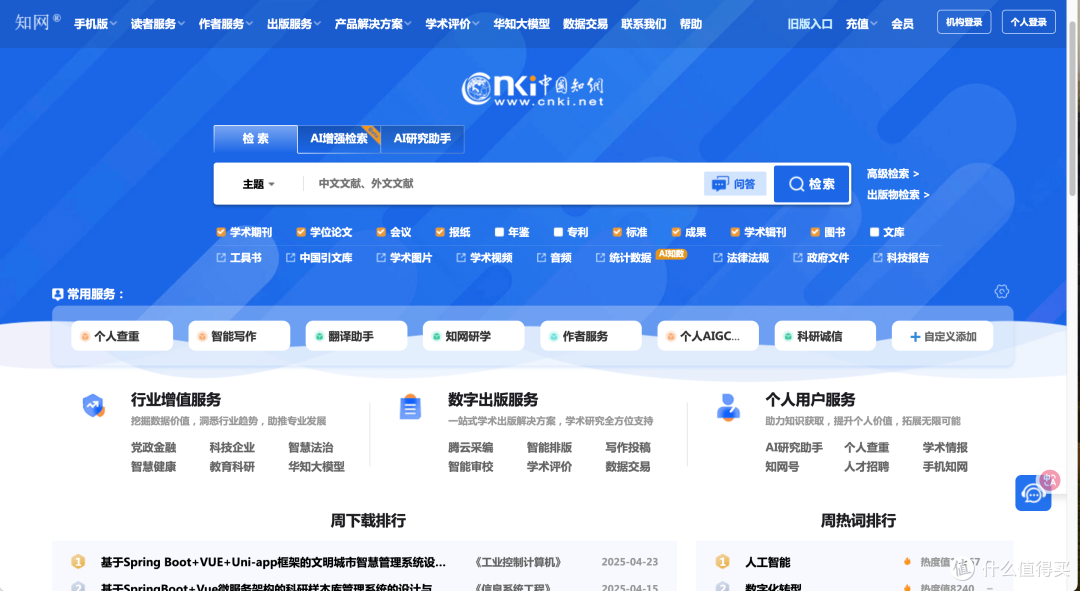Open 学术图片 external link
Viewport: 1080px width, 591px height.
pyautogui.click(x=404, y=258)
